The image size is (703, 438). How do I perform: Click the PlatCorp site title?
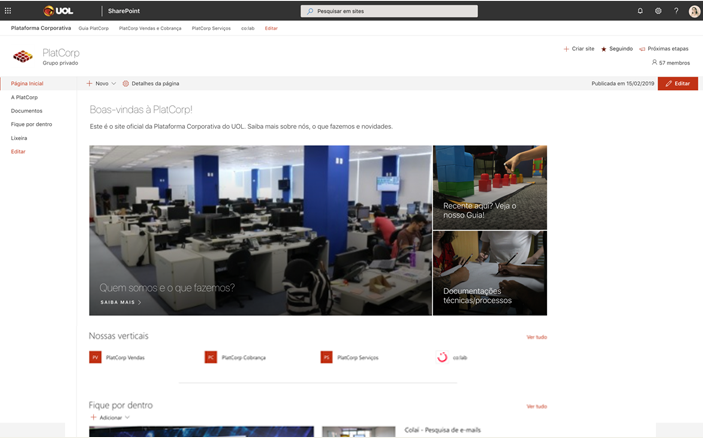tap(61, 53)
